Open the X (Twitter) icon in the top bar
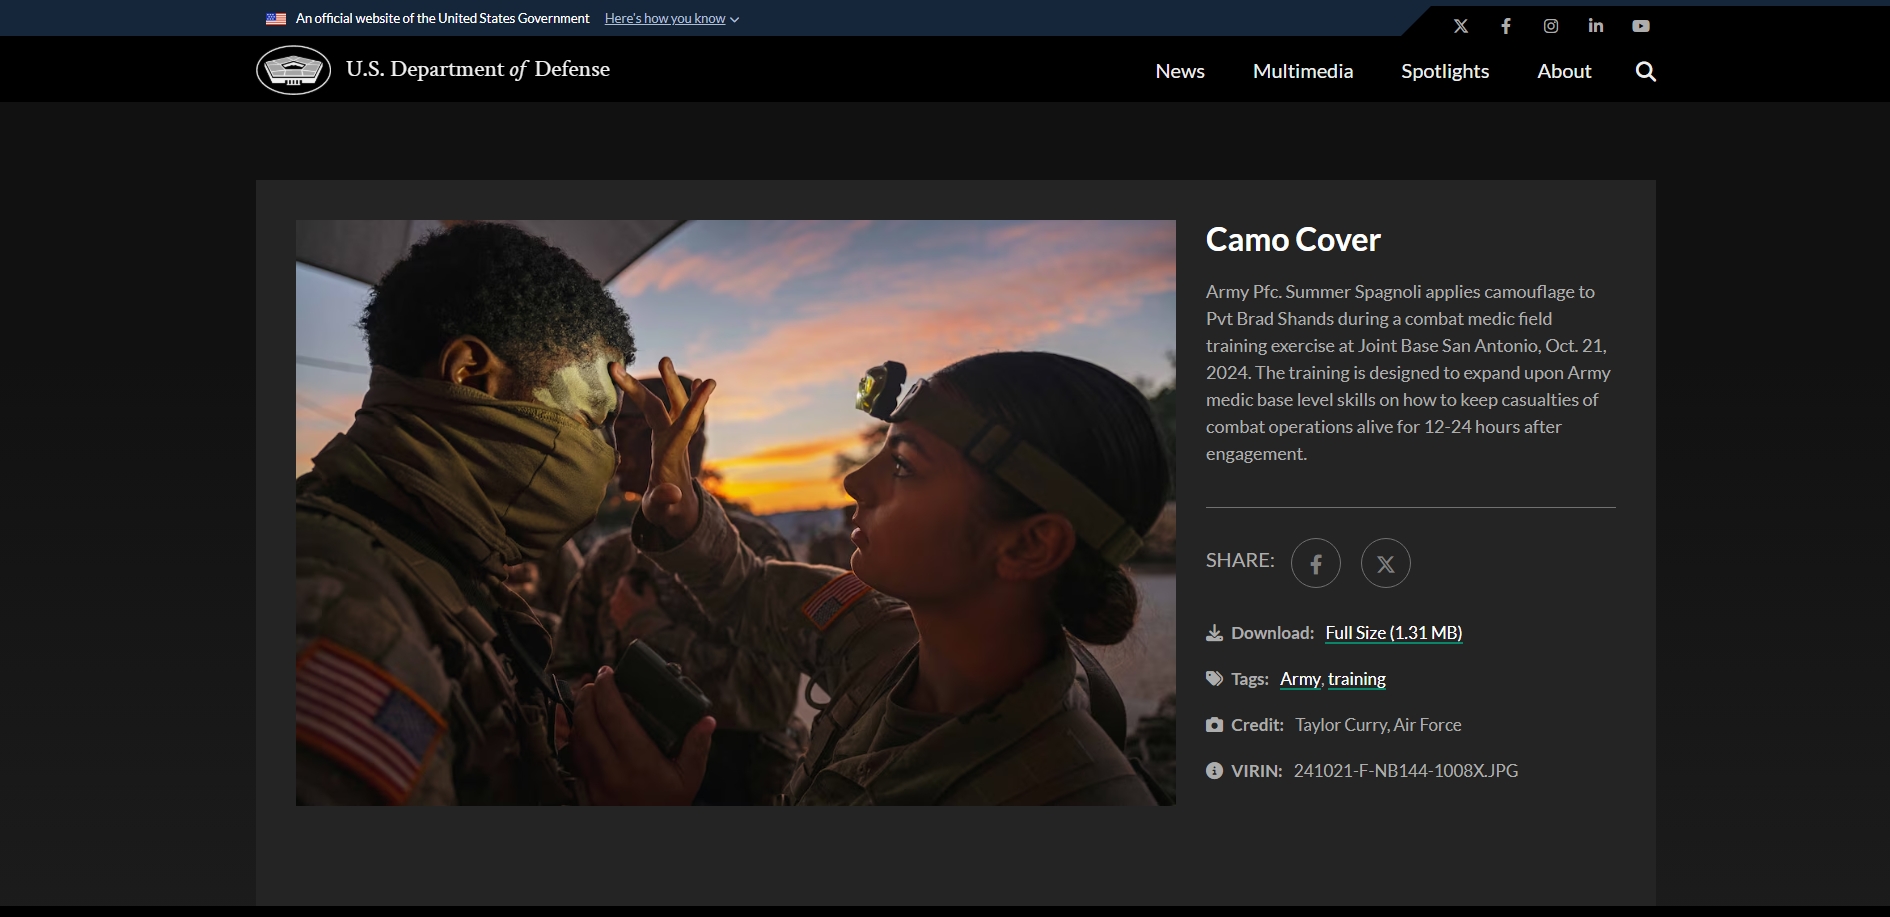The height and width of the screenshot is (917, 1890). (1461, 26)
